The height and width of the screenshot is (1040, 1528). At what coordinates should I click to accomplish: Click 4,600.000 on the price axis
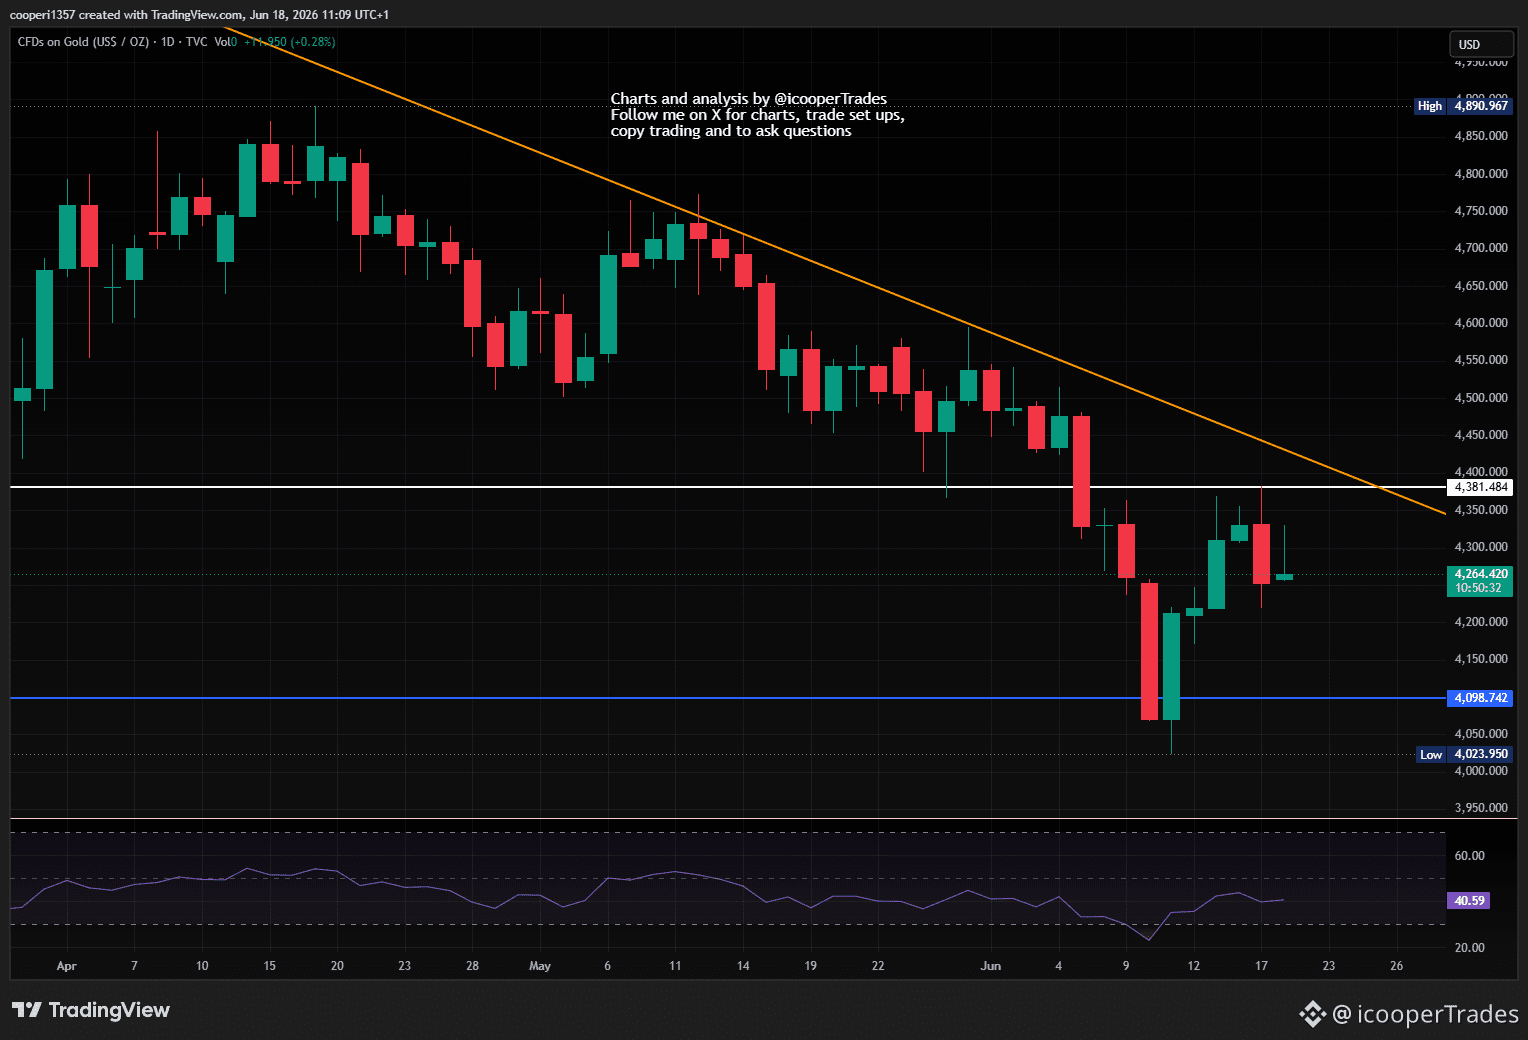point(1481,323)
